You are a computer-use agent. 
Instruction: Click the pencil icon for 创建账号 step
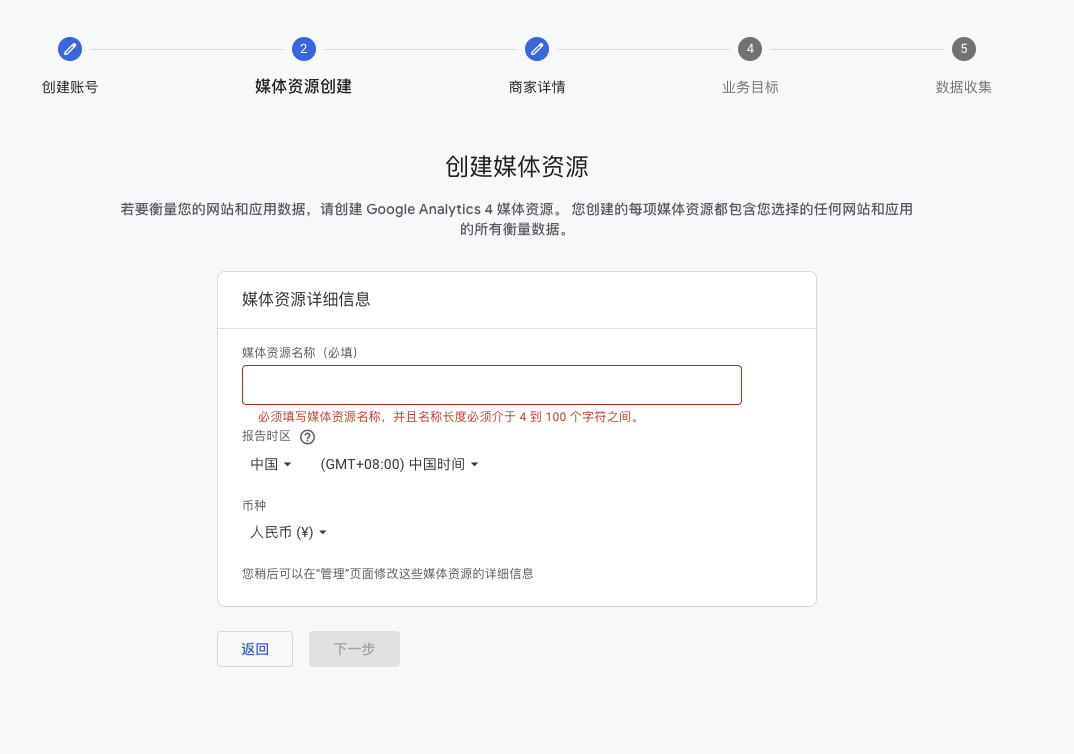(70, 48)
